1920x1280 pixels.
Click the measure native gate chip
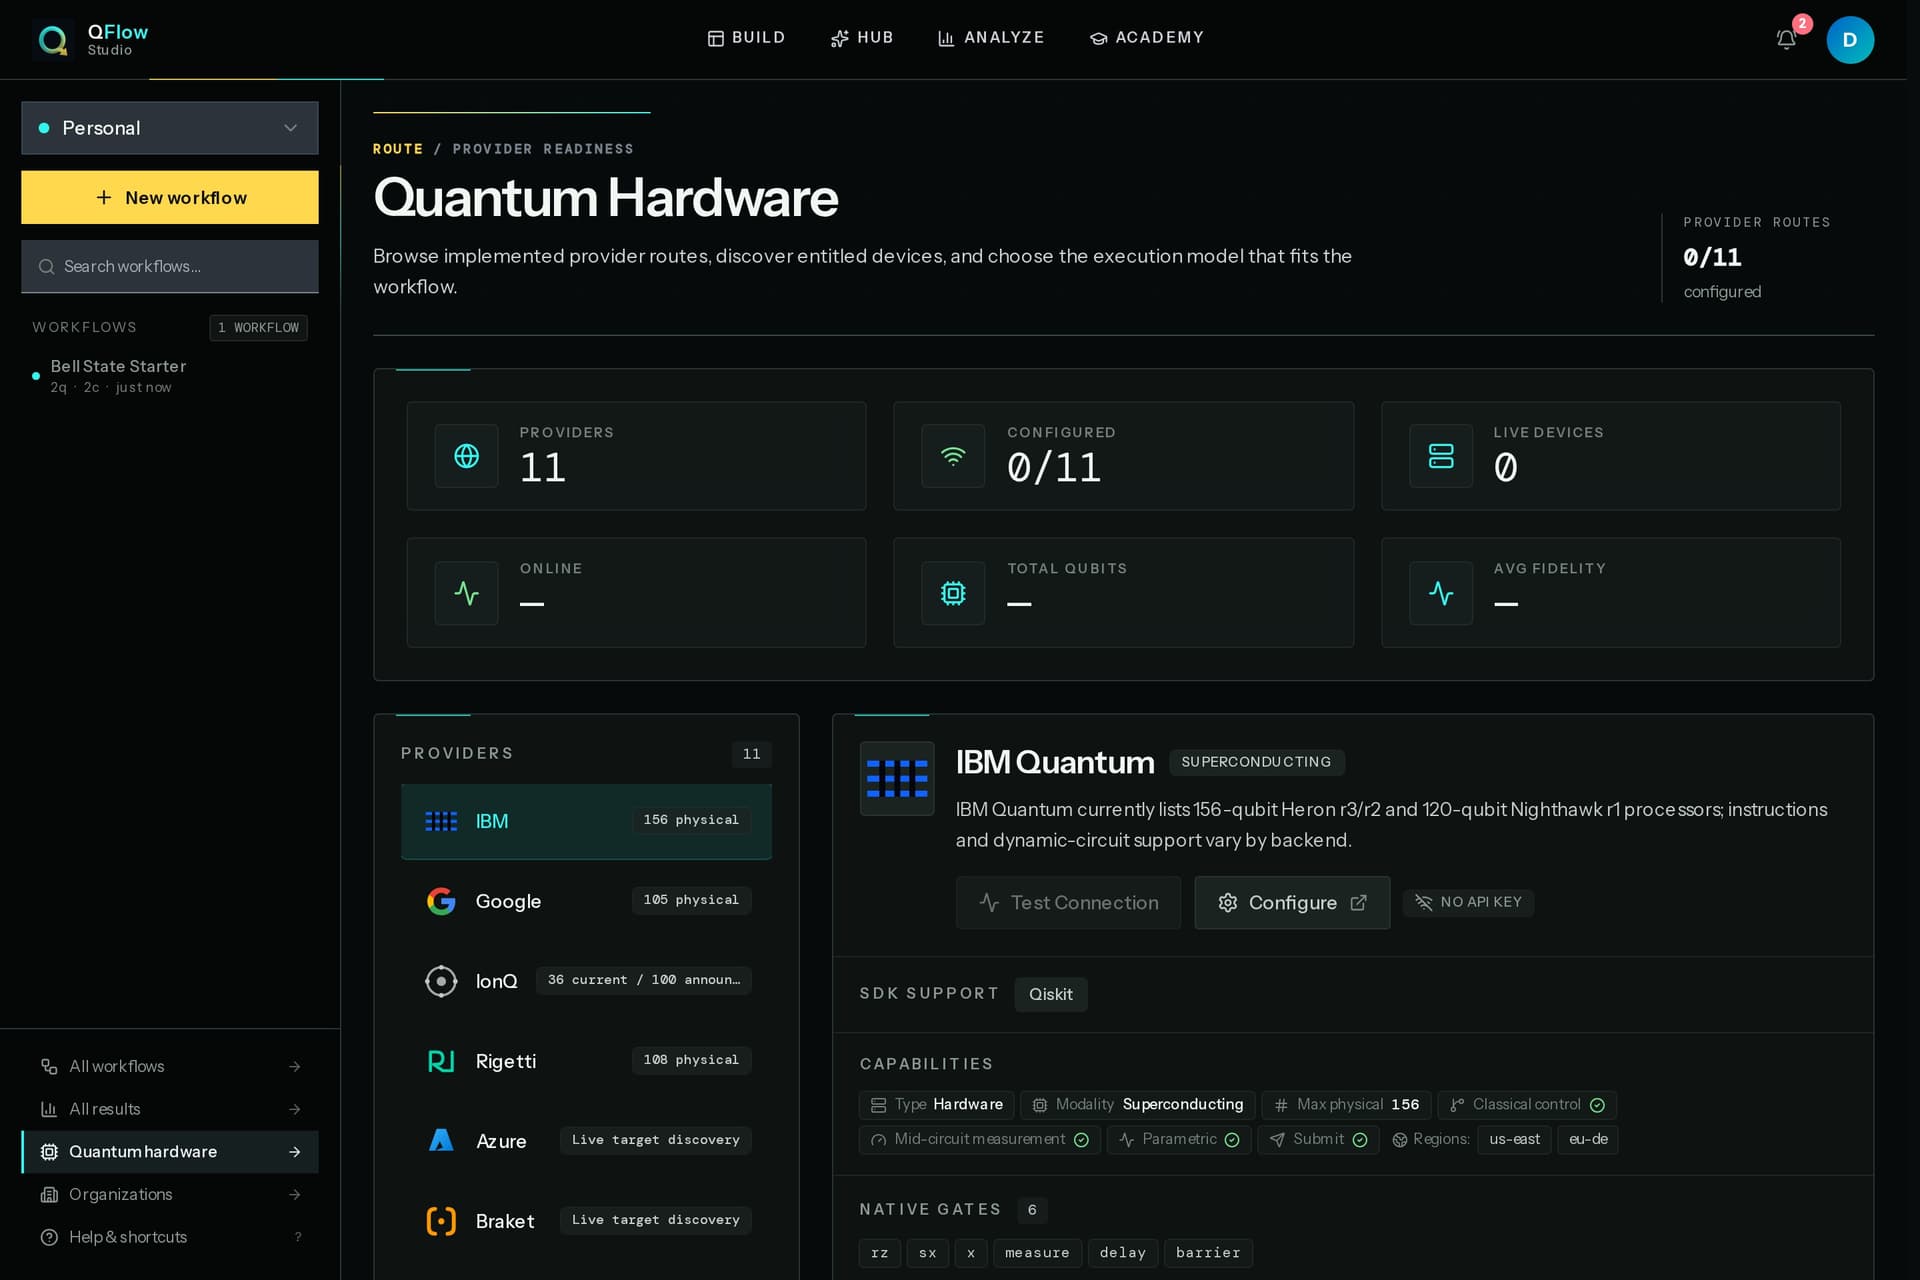click(x=1037, y=1253)
